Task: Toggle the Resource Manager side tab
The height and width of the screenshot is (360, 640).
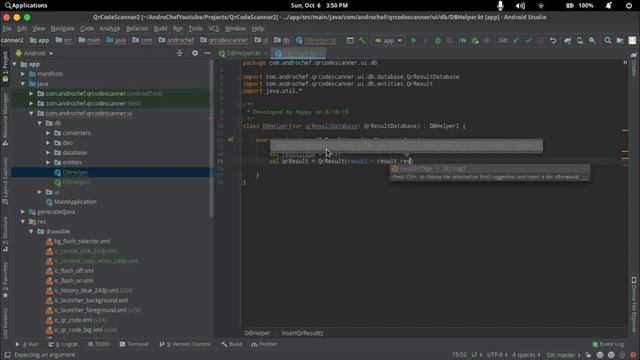Action: pyautogui.click(x=5, y=119)
